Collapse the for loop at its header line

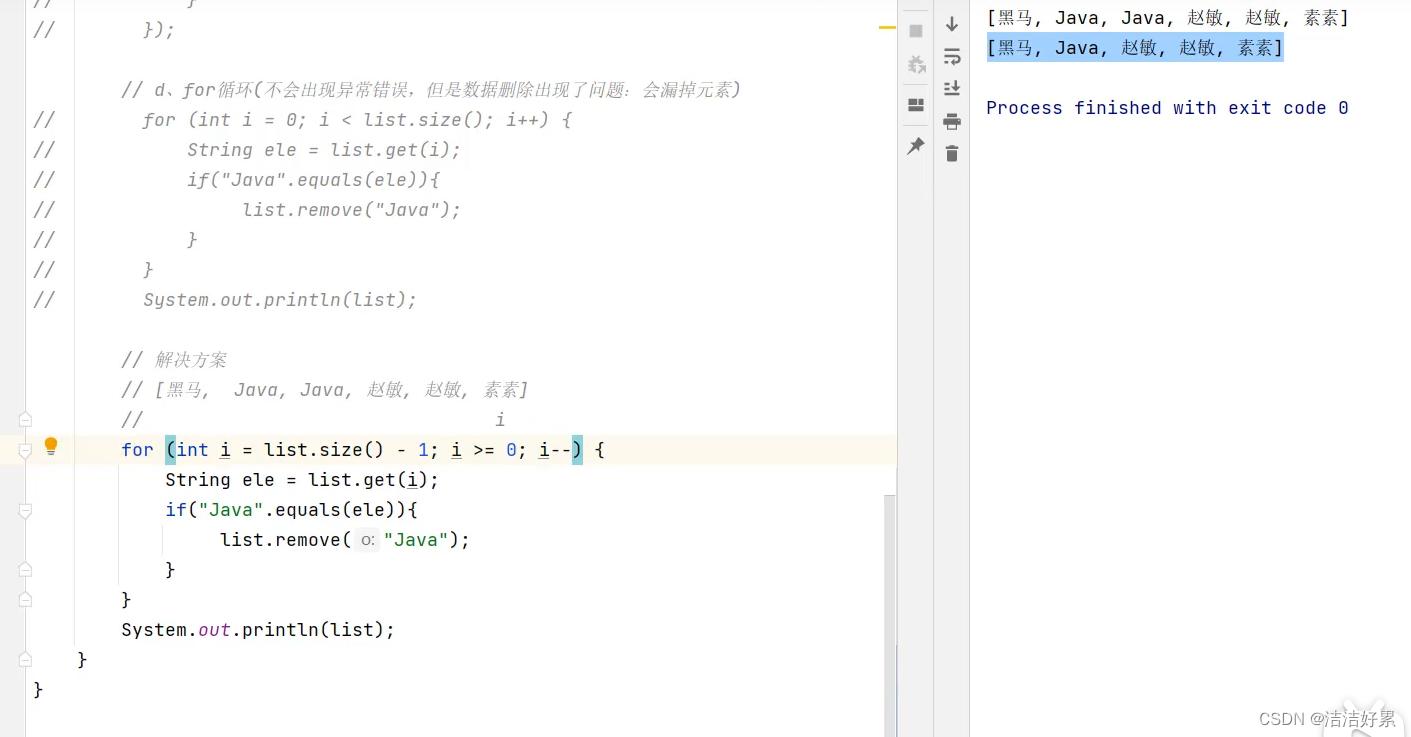coord(25,451)
